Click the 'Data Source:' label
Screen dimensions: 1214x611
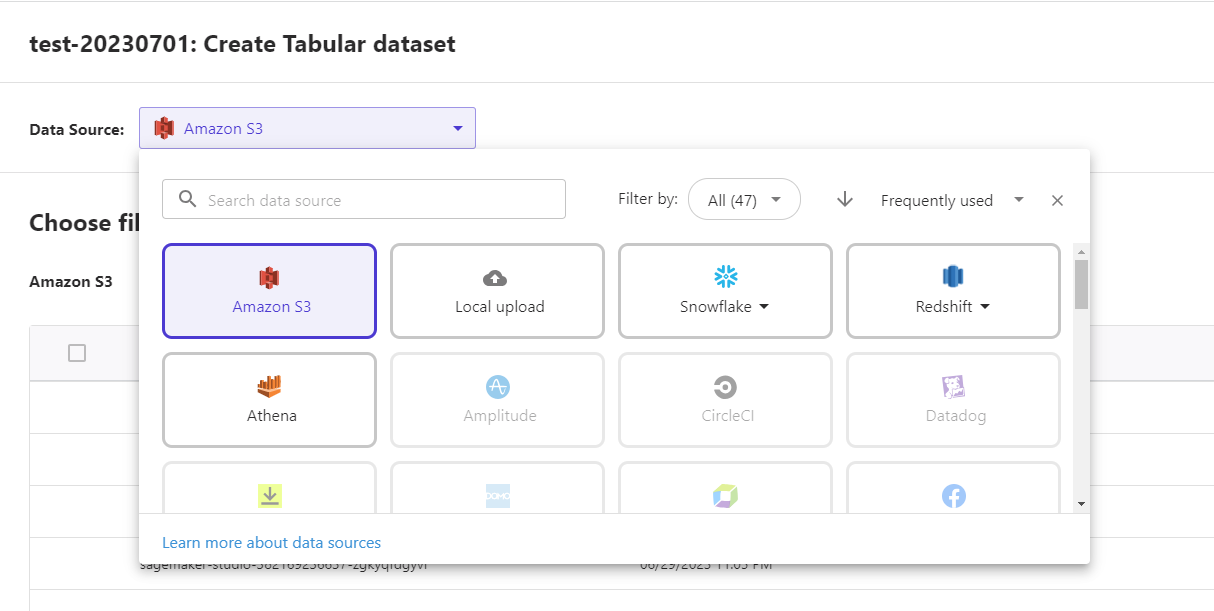(77, 129)
